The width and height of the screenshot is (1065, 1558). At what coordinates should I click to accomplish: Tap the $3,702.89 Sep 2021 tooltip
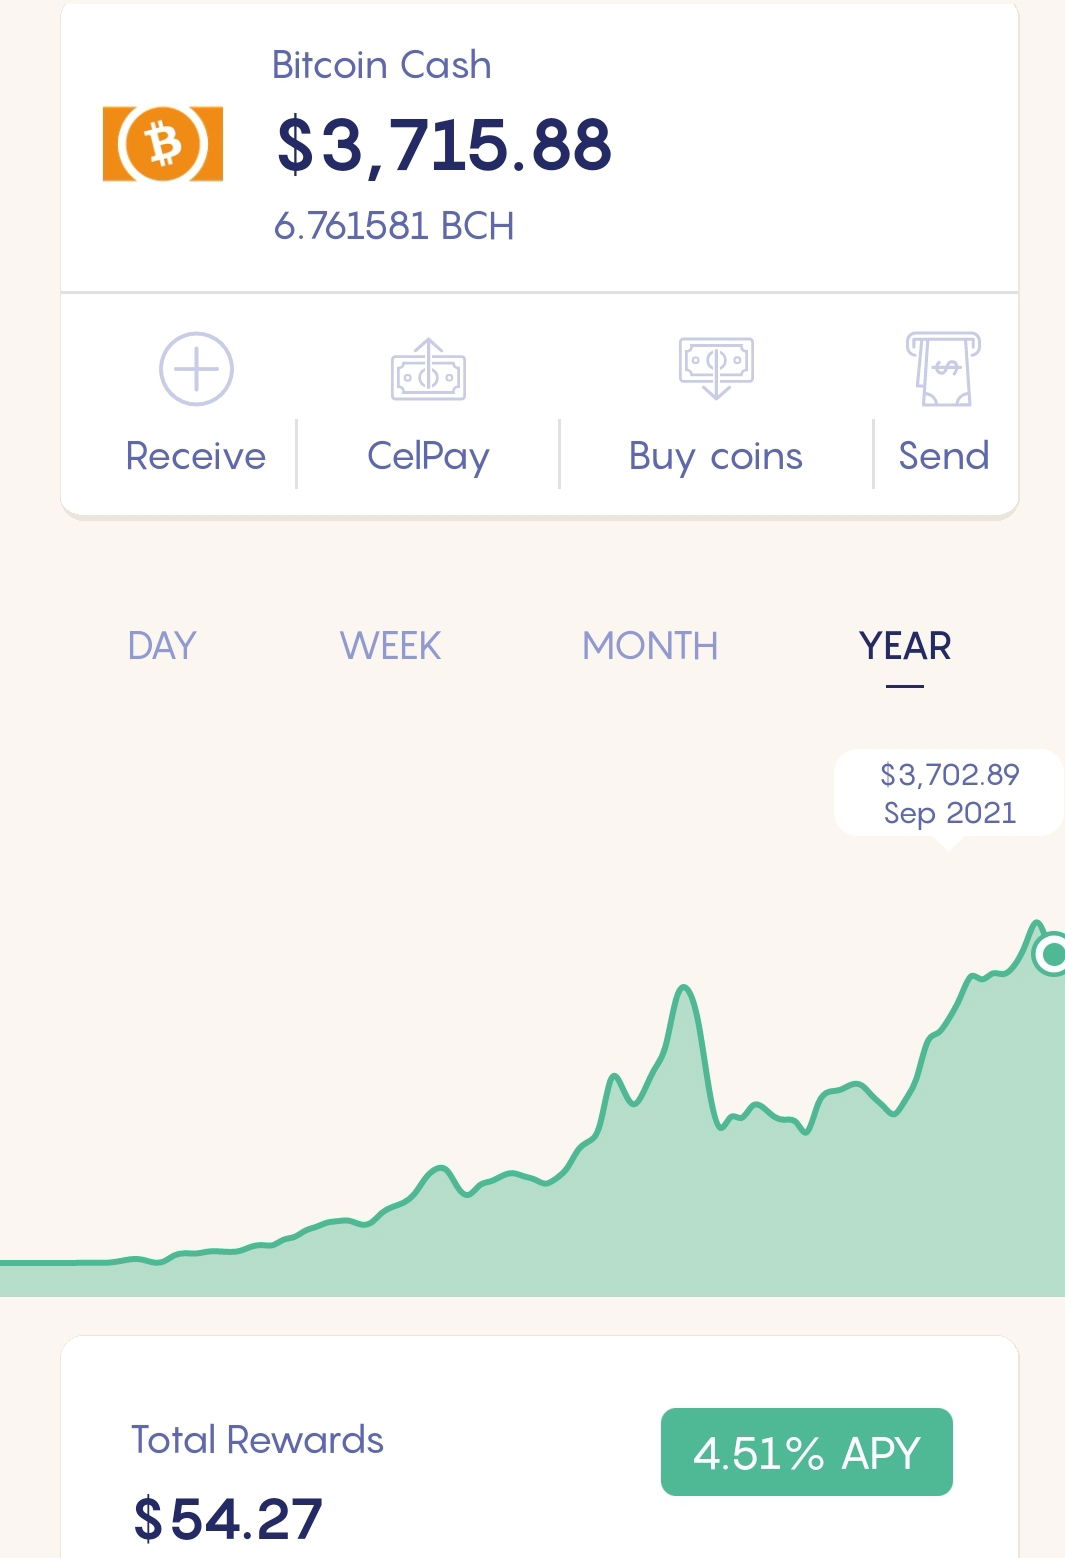click(x=949, y=793)
